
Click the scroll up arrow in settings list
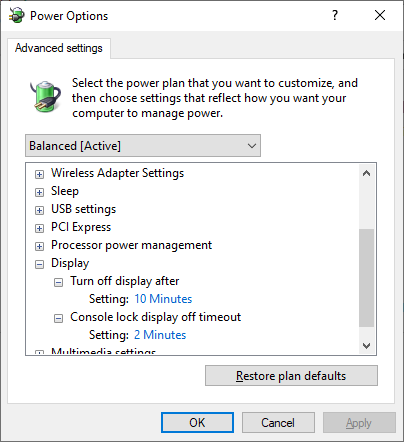click(x=367, y=173)
